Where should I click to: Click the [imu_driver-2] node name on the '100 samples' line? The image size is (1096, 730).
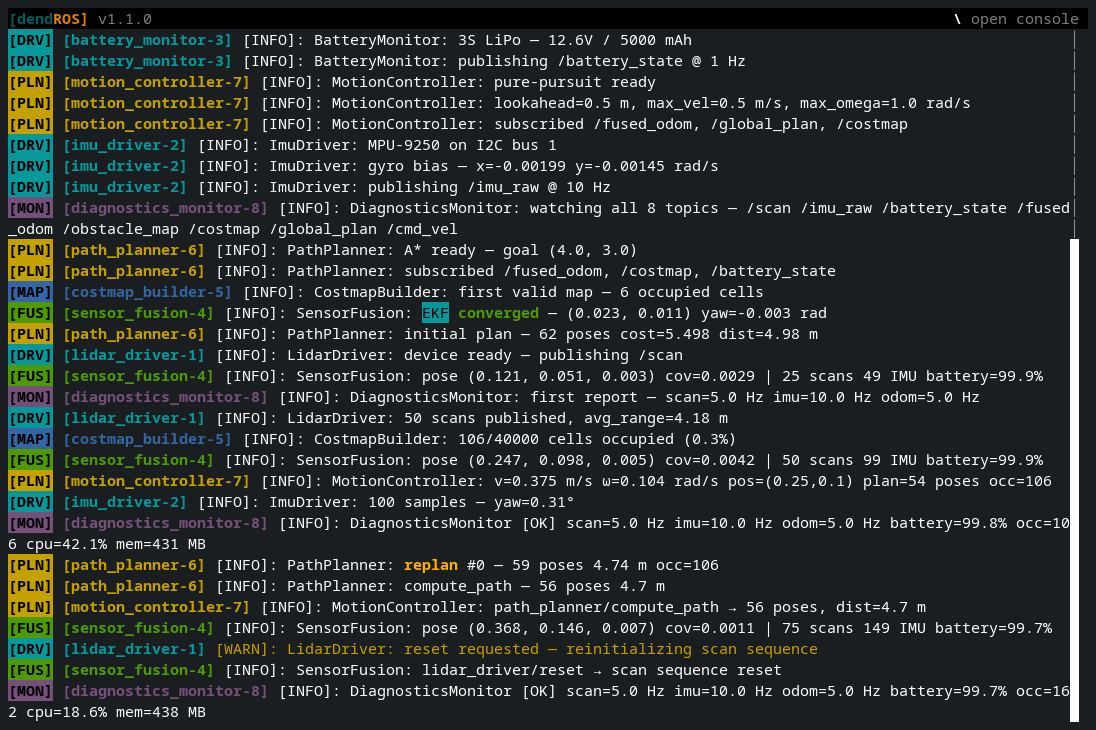(x=125, y=501)
